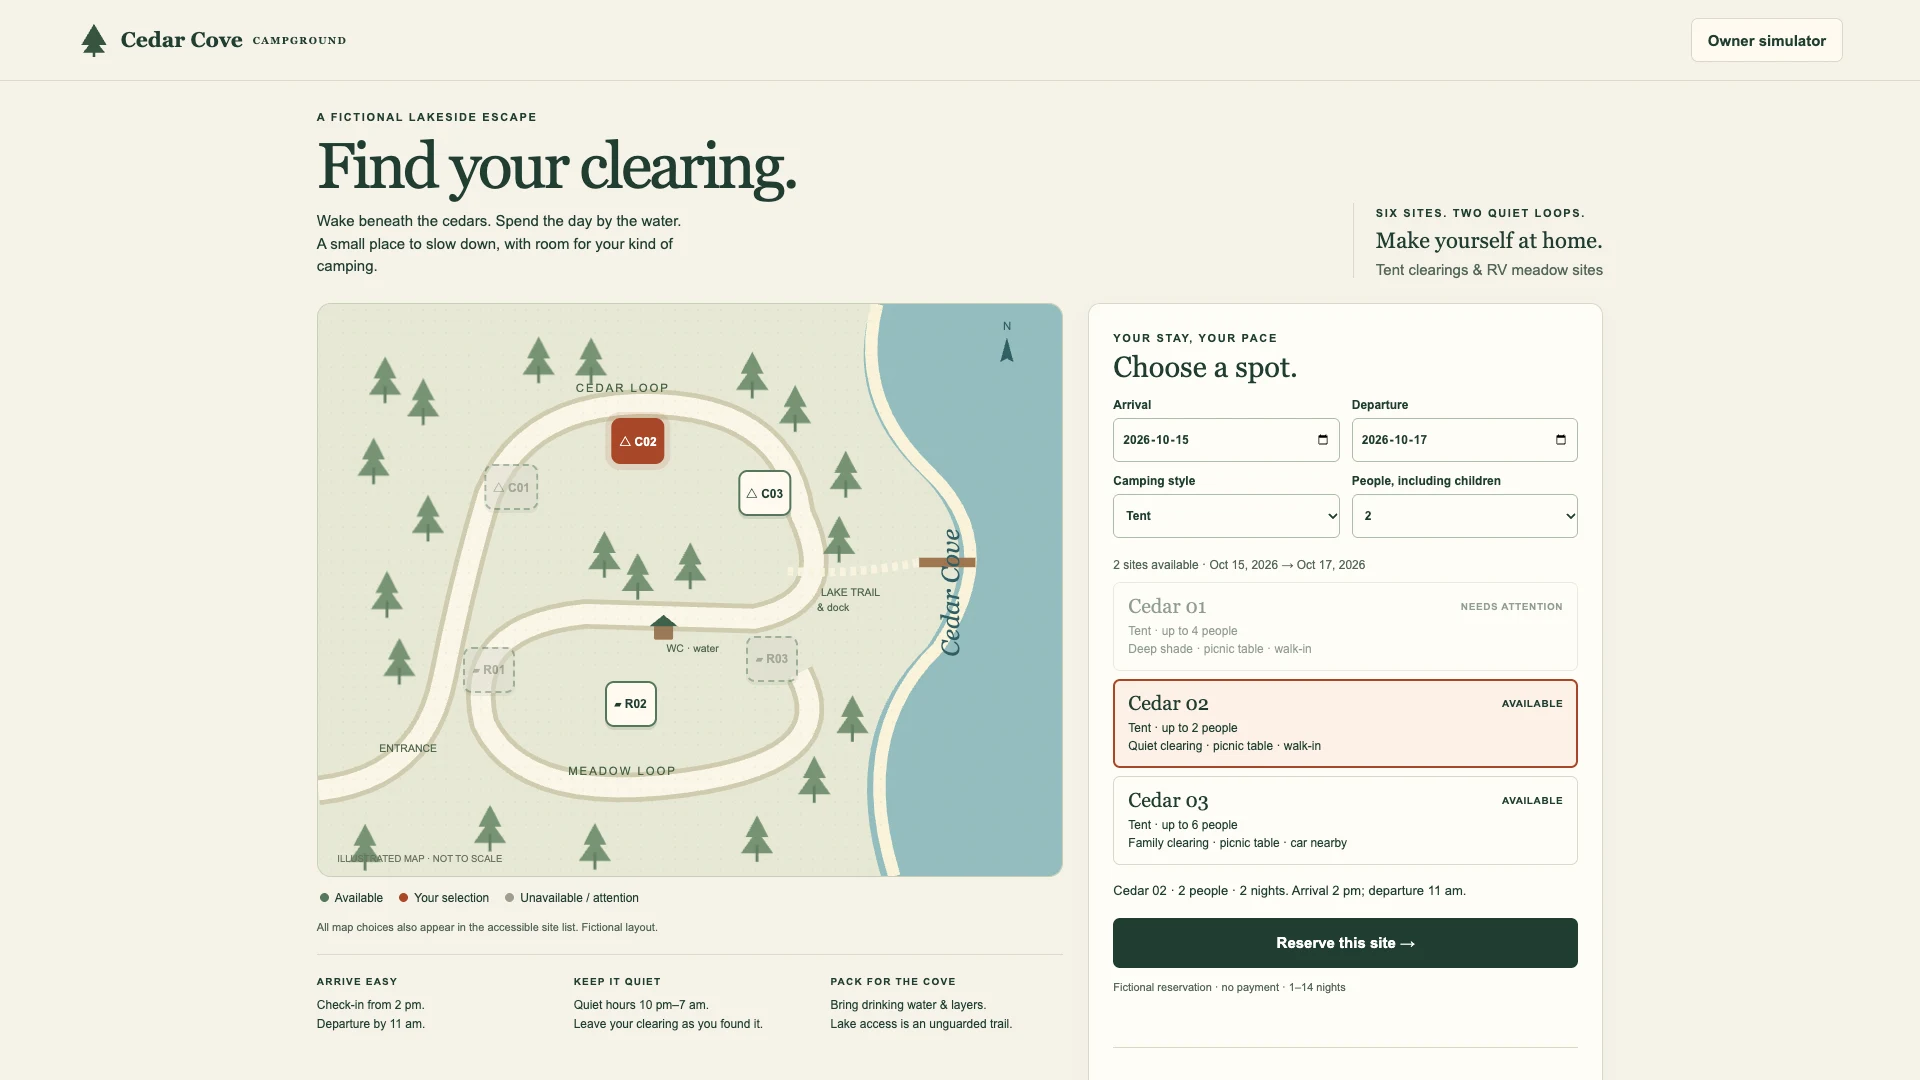Click the R01 meadow site marker
The height and width of the screenshot is (1080, 1920).
tap(489, 670)
